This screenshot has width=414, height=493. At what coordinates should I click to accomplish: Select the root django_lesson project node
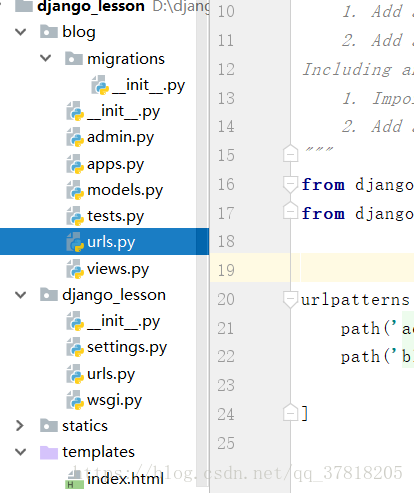point(91,6)
